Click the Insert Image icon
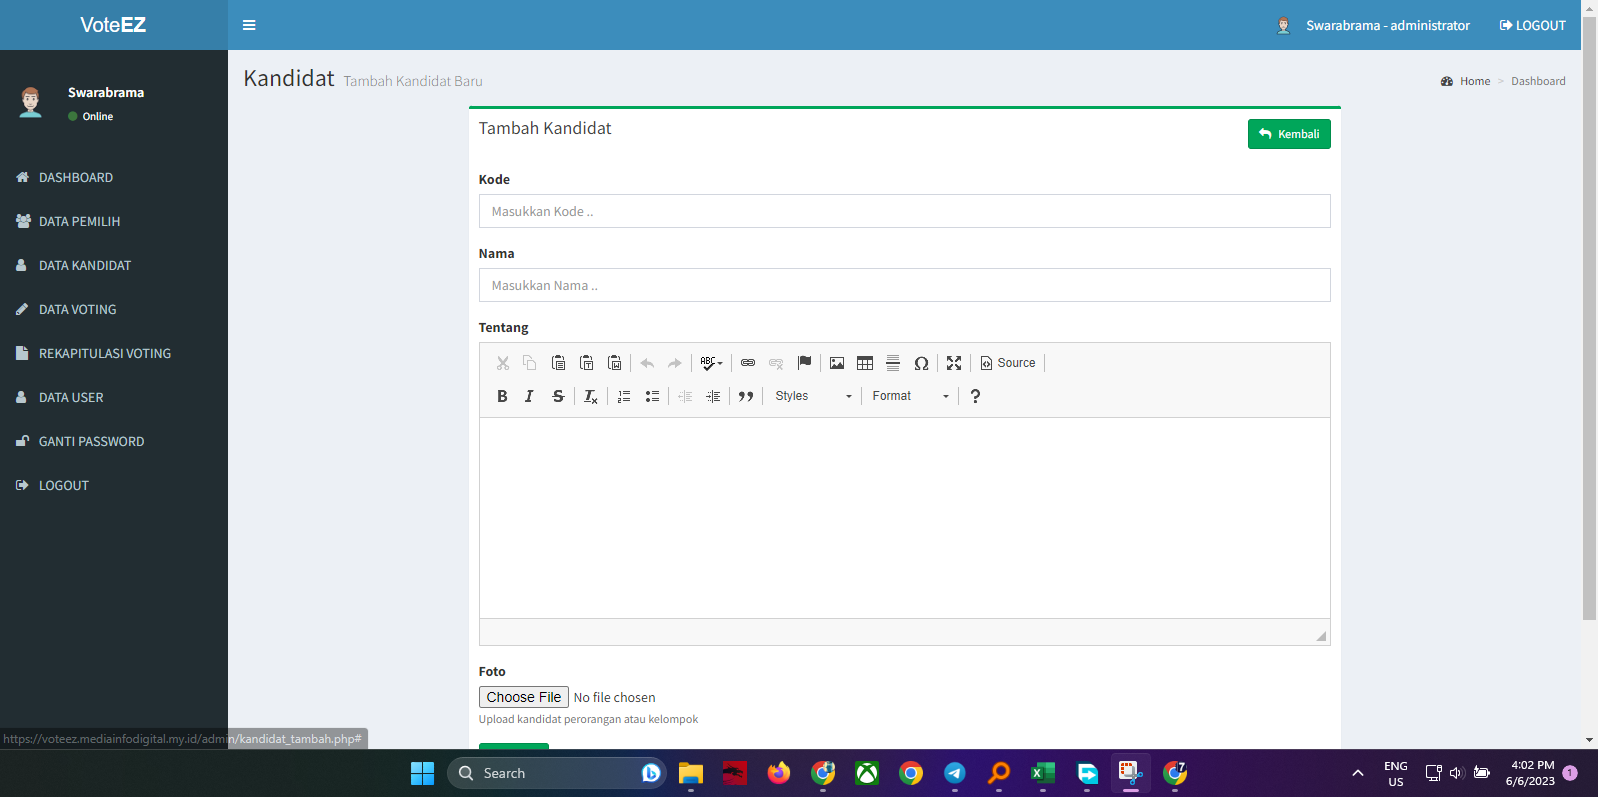 point(837,363)
